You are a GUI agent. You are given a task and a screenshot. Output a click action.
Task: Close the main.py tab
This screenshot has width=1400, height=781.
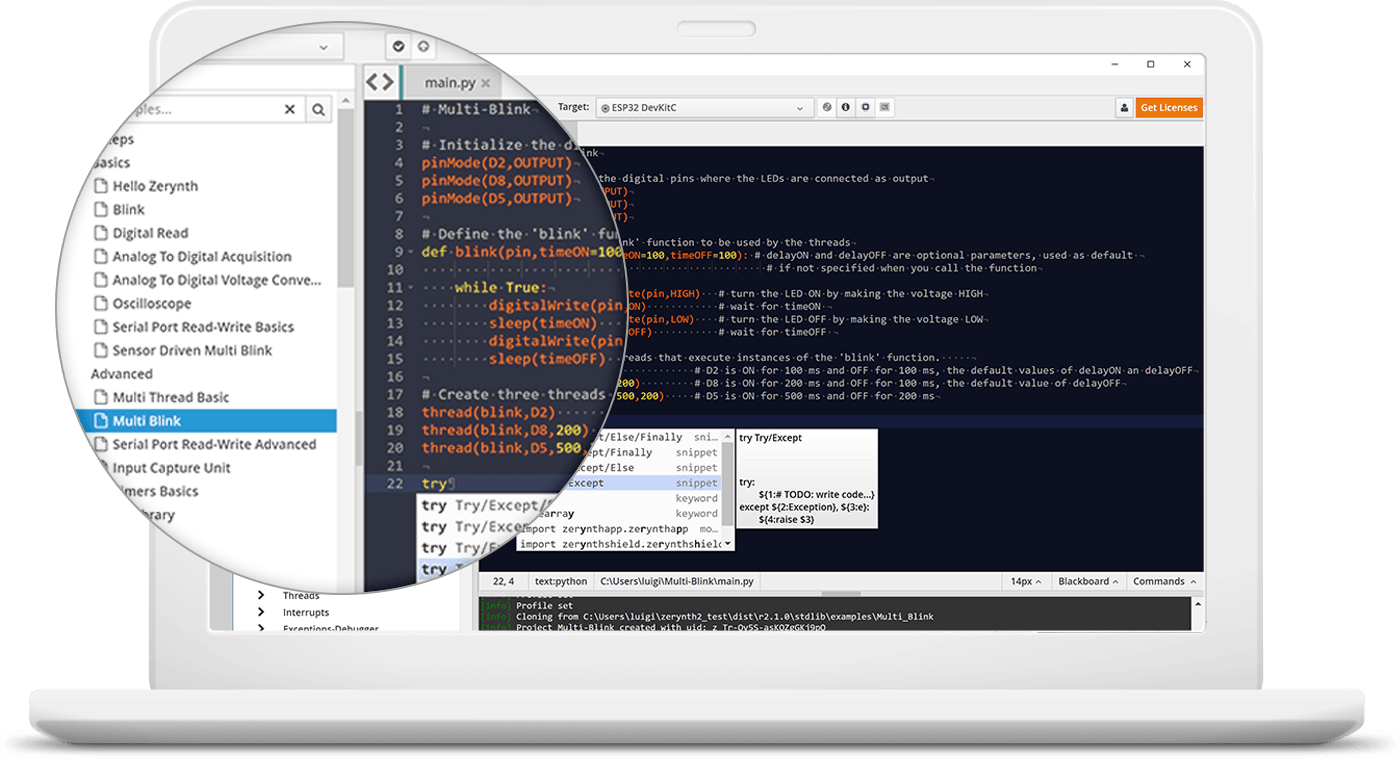coord(486,83)
